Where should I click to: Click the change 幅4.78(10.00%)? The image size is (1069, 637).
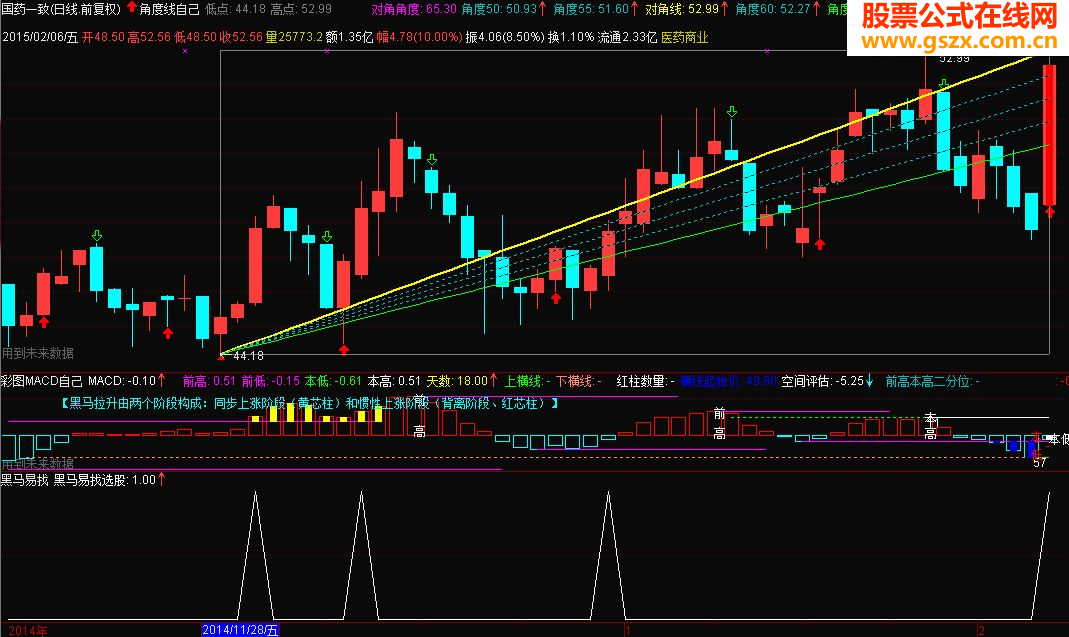419,37
